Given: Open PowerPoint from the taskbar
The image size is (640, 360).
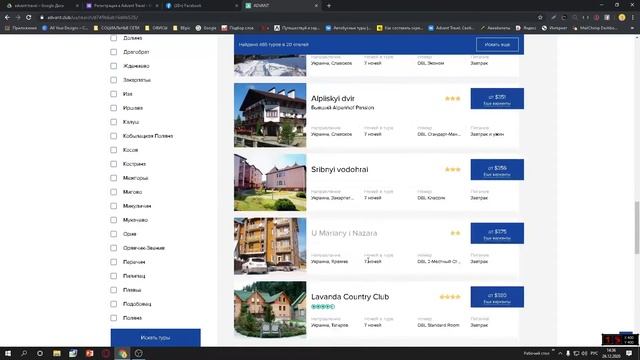Looking at the screenshot, I should click(x=89, y=353).
